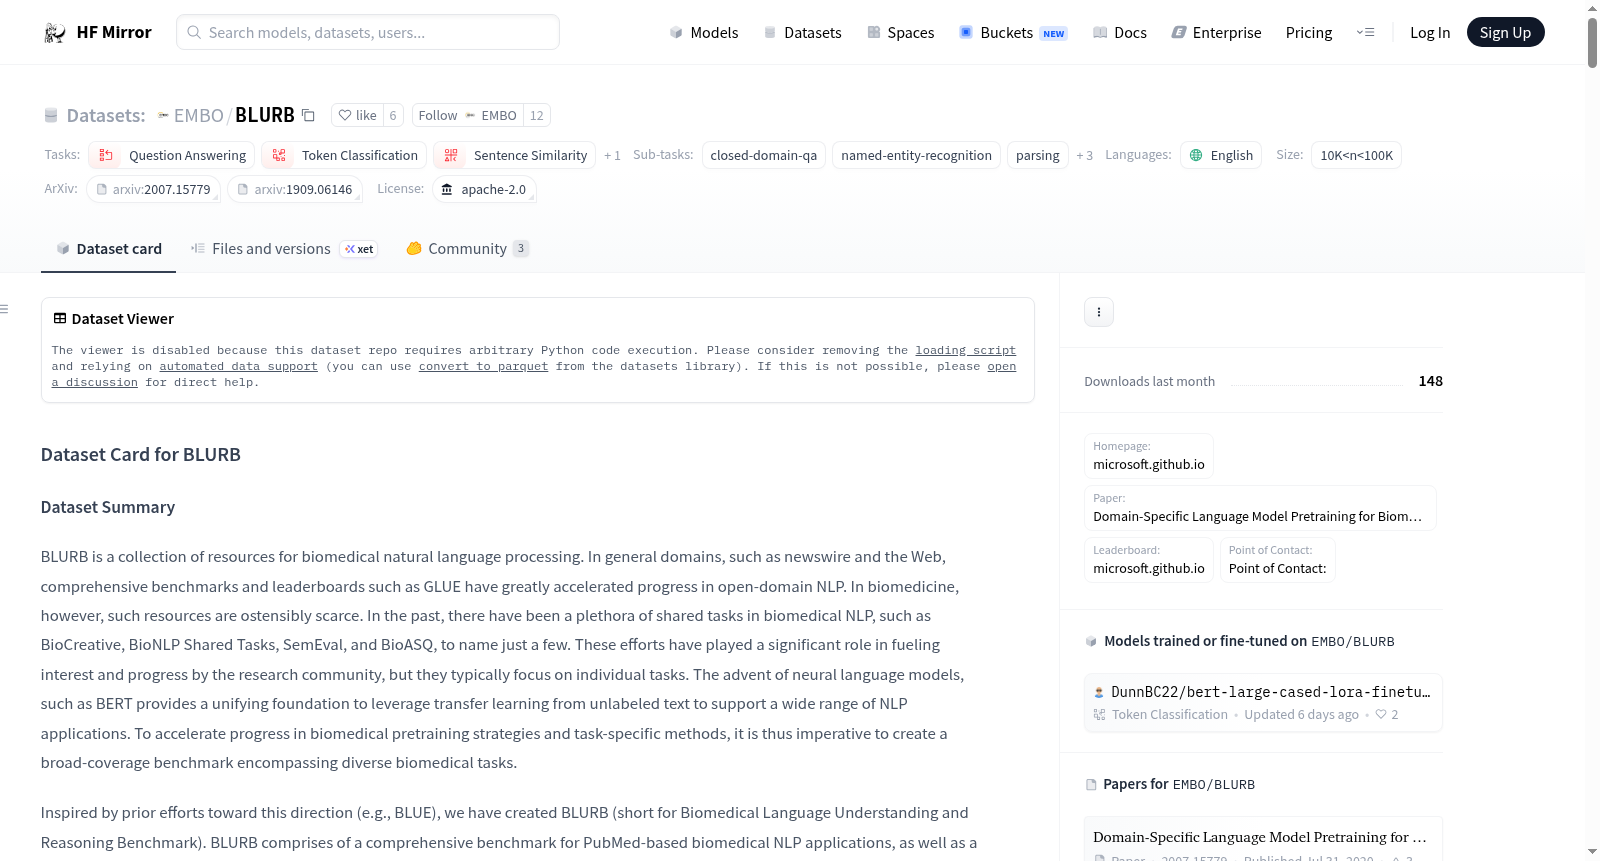Click the Datasets heading icon
The image size is (1600, 861).
[51, 116]
